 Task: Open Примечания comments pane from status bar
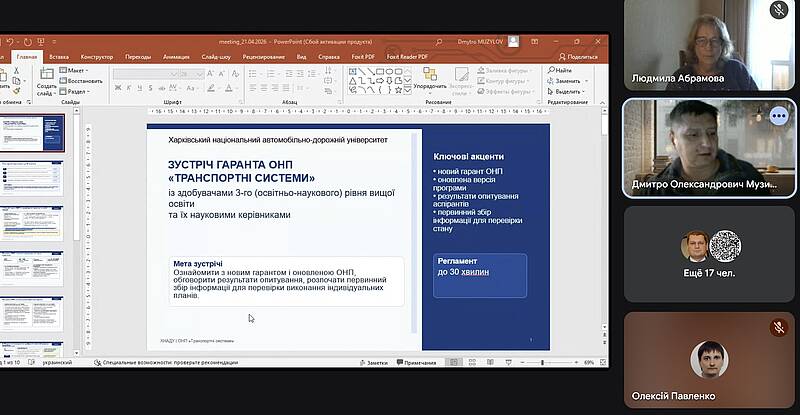[x=418, y=362]
